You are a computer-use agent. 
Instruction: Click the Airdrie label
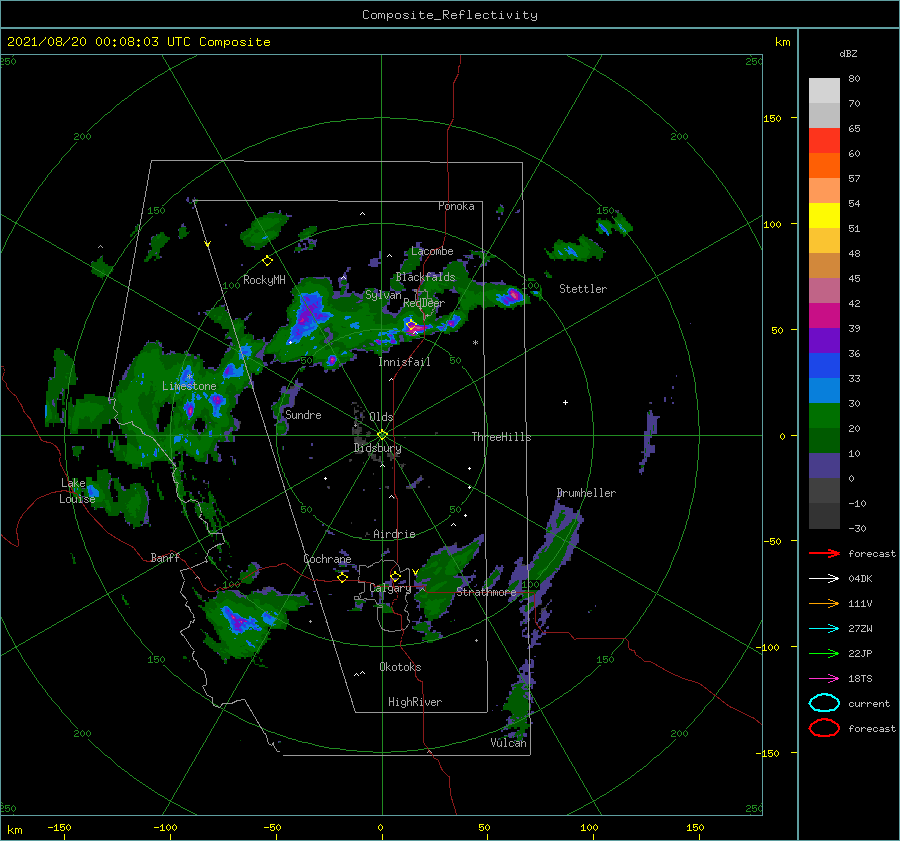394,534
